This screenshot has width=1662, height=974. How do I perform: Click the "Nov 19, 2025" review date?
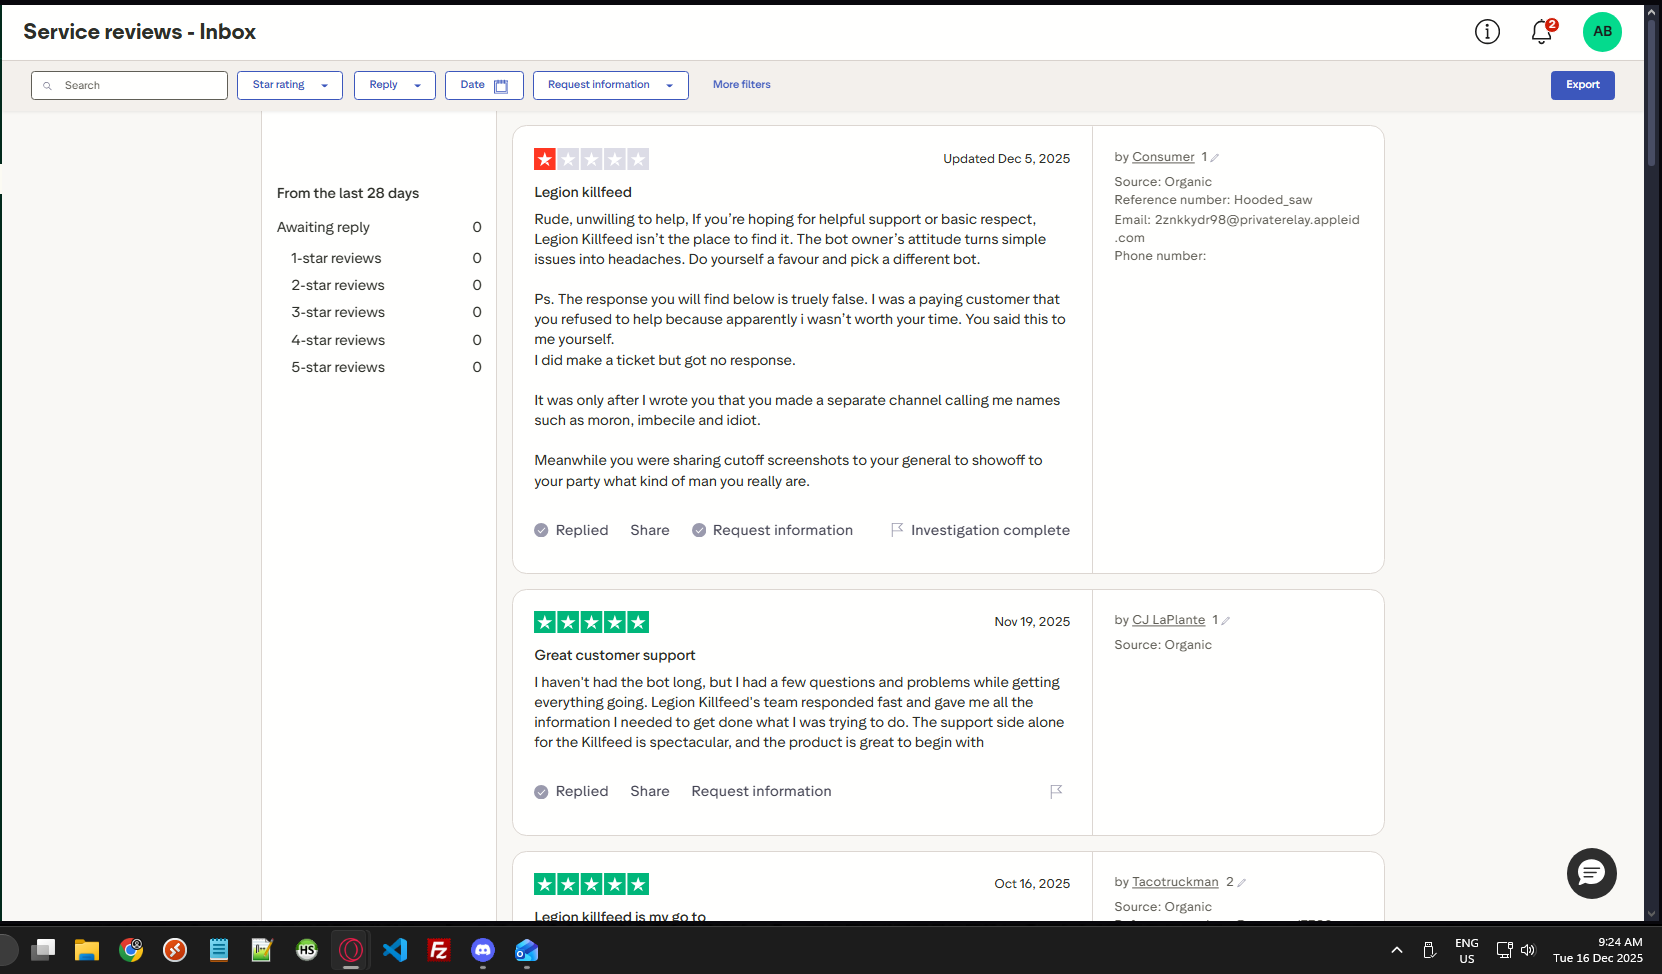coord(1033,622)
